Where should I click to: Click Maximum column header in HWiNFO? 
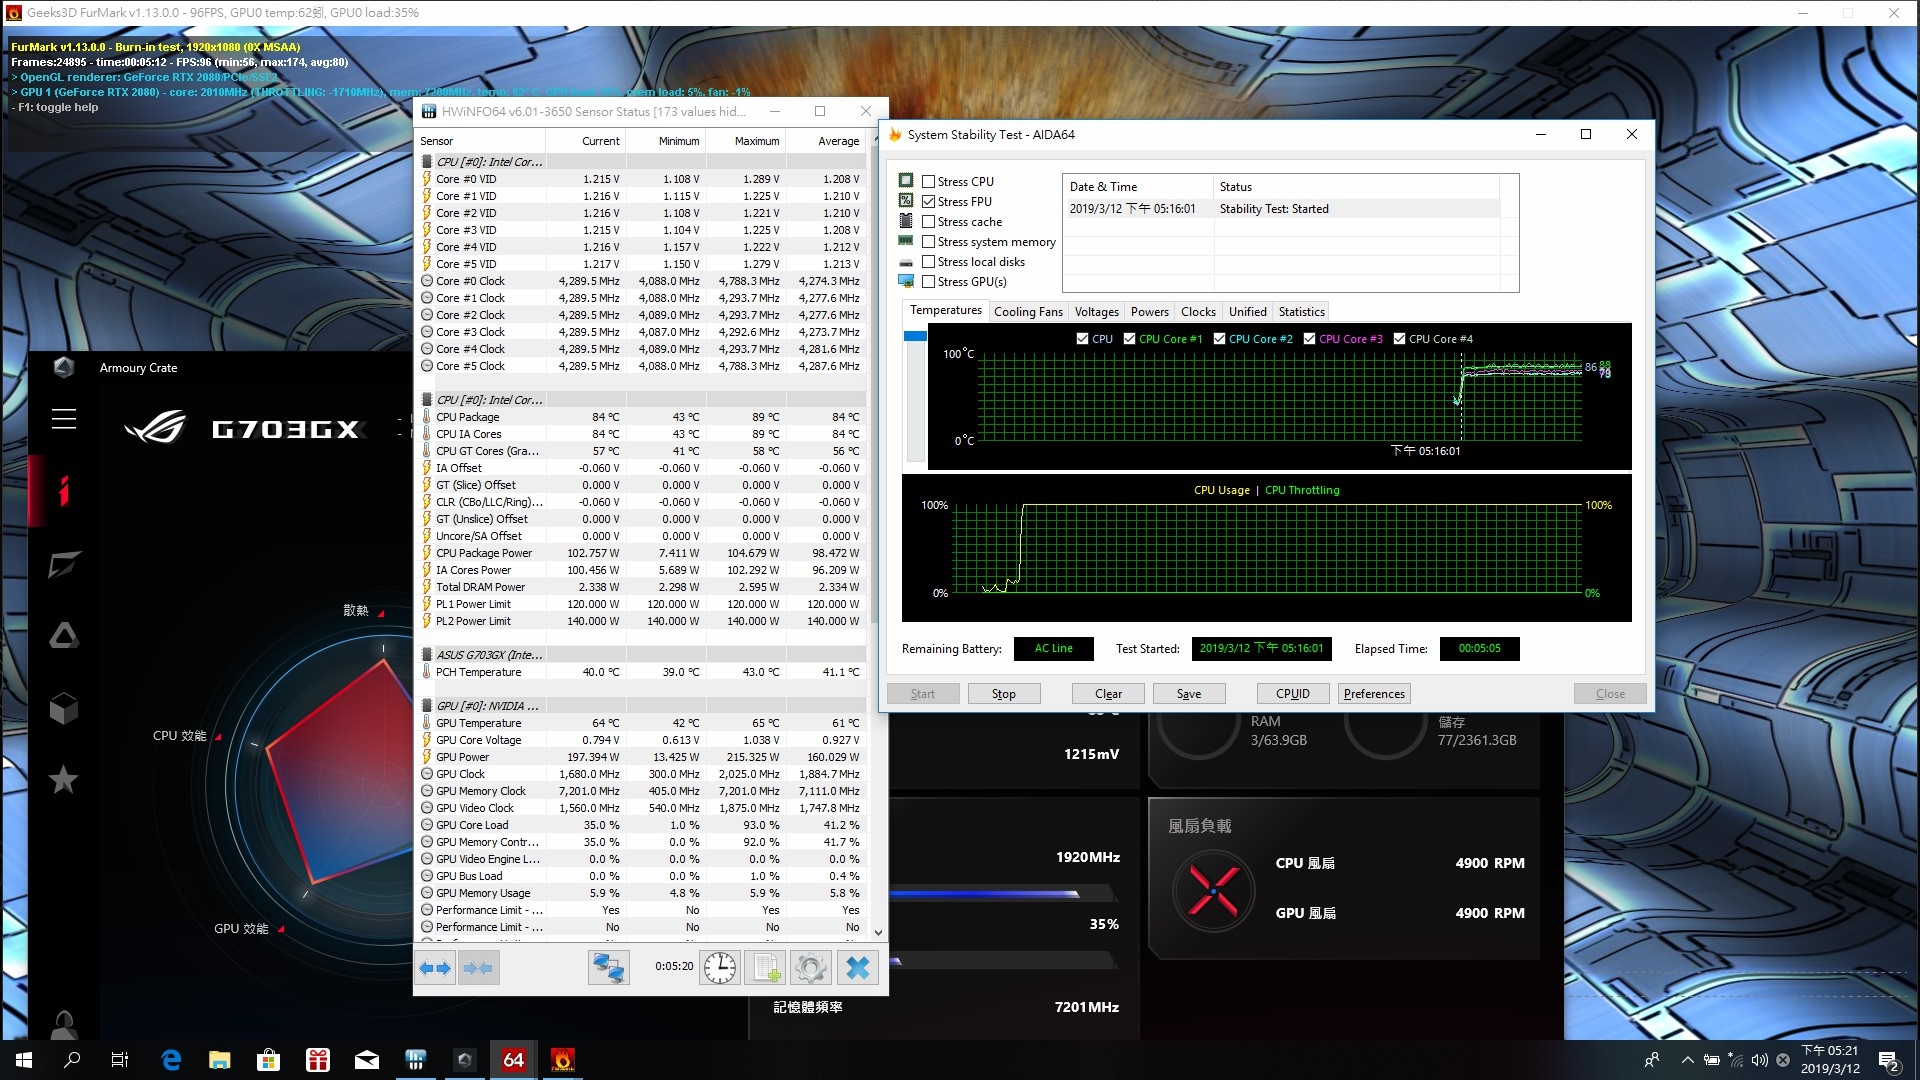coord(756,141)
